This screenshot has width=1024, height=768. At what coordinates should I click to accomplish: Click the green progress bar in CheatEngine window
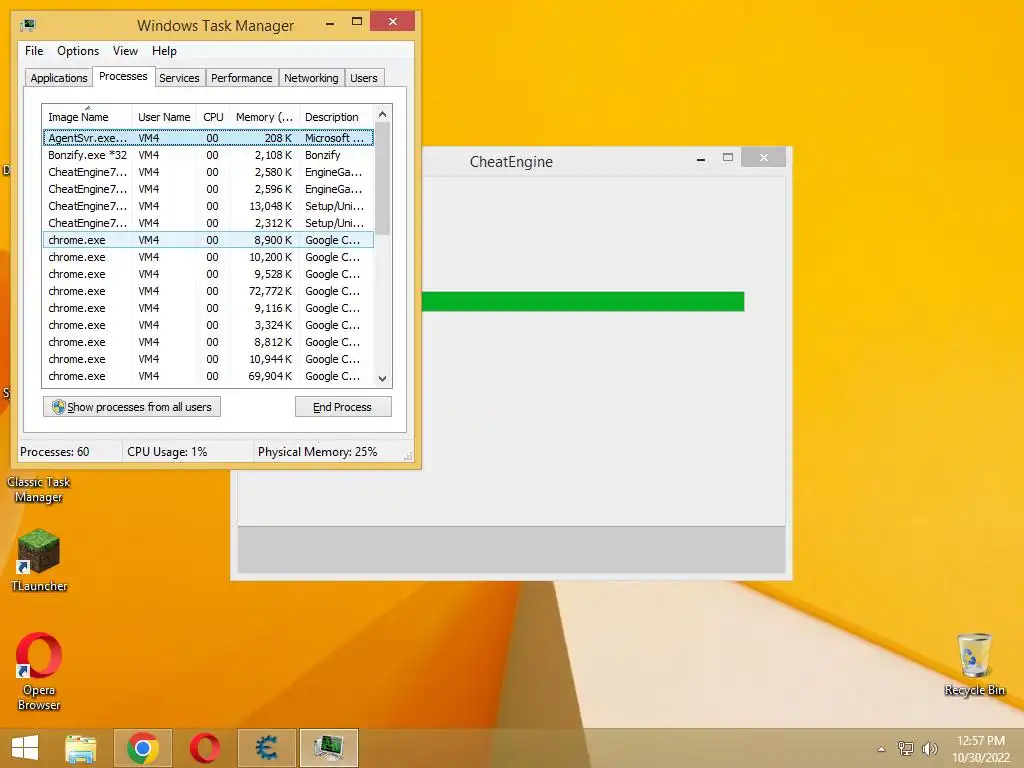583,302
